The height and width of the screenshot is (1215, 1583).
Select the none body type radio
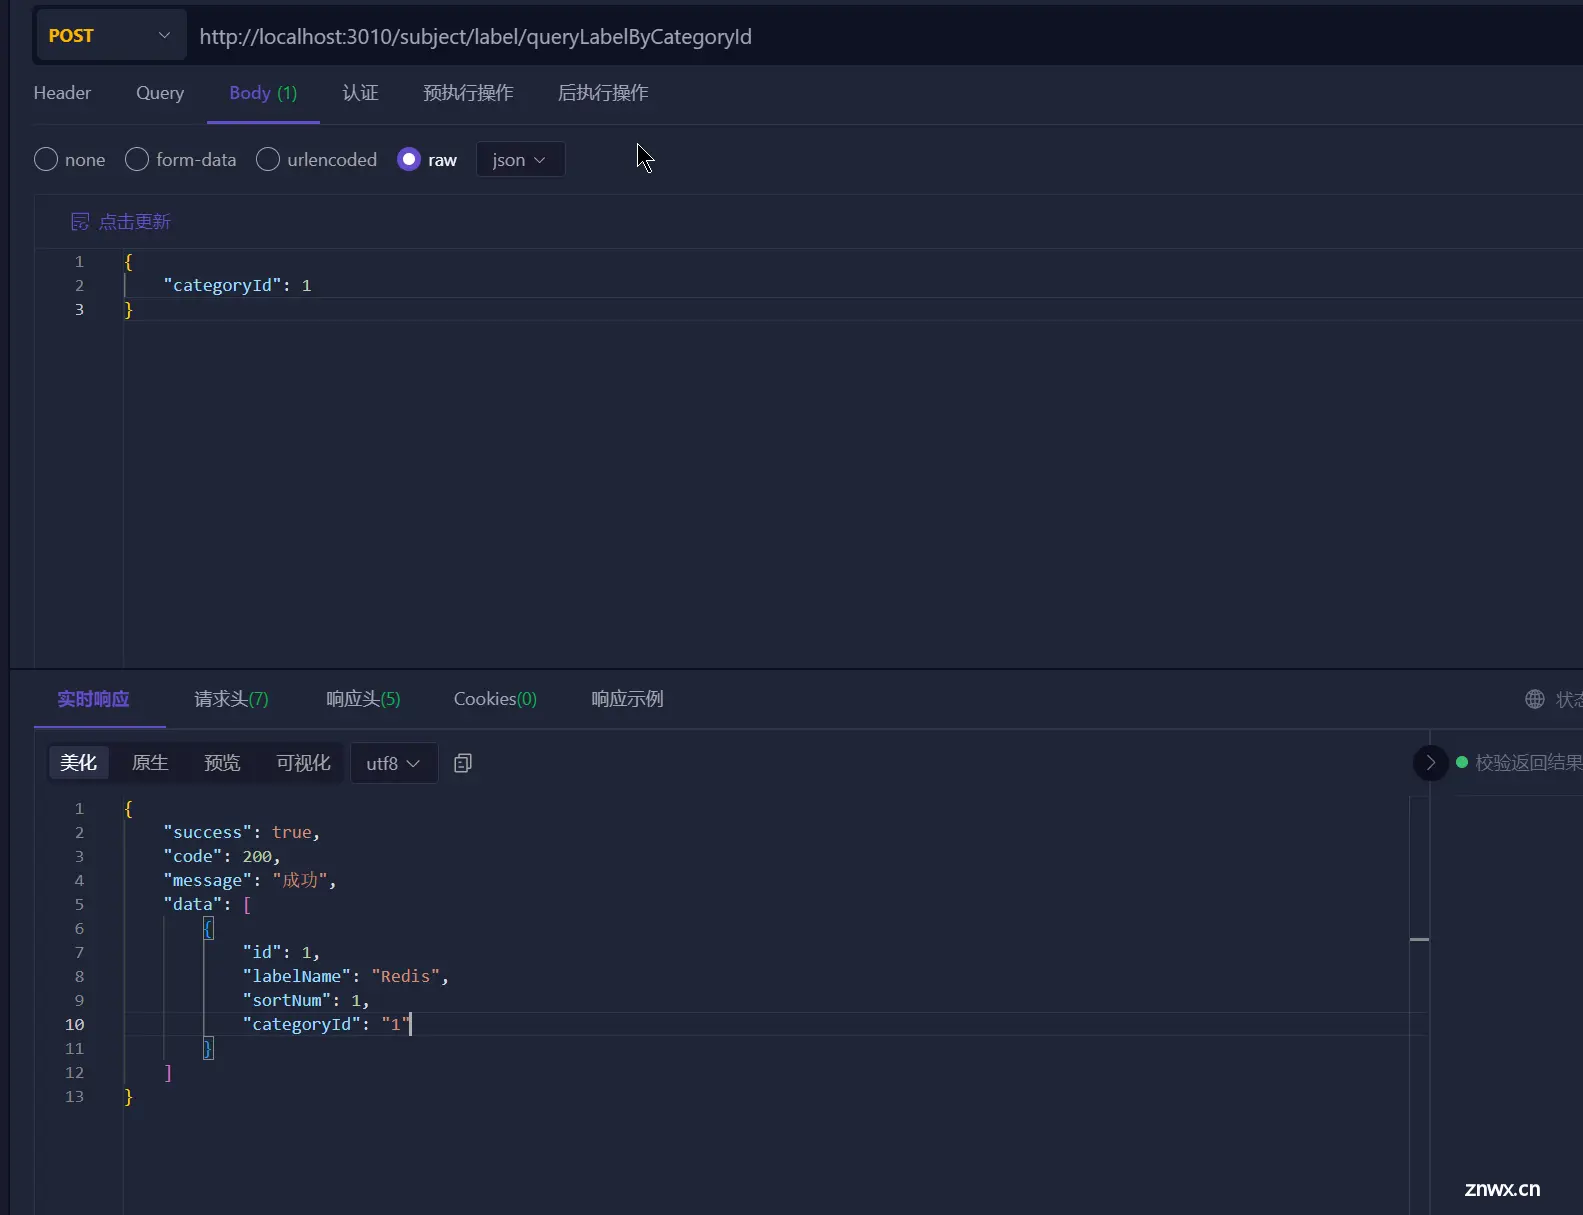coord(46,159)
